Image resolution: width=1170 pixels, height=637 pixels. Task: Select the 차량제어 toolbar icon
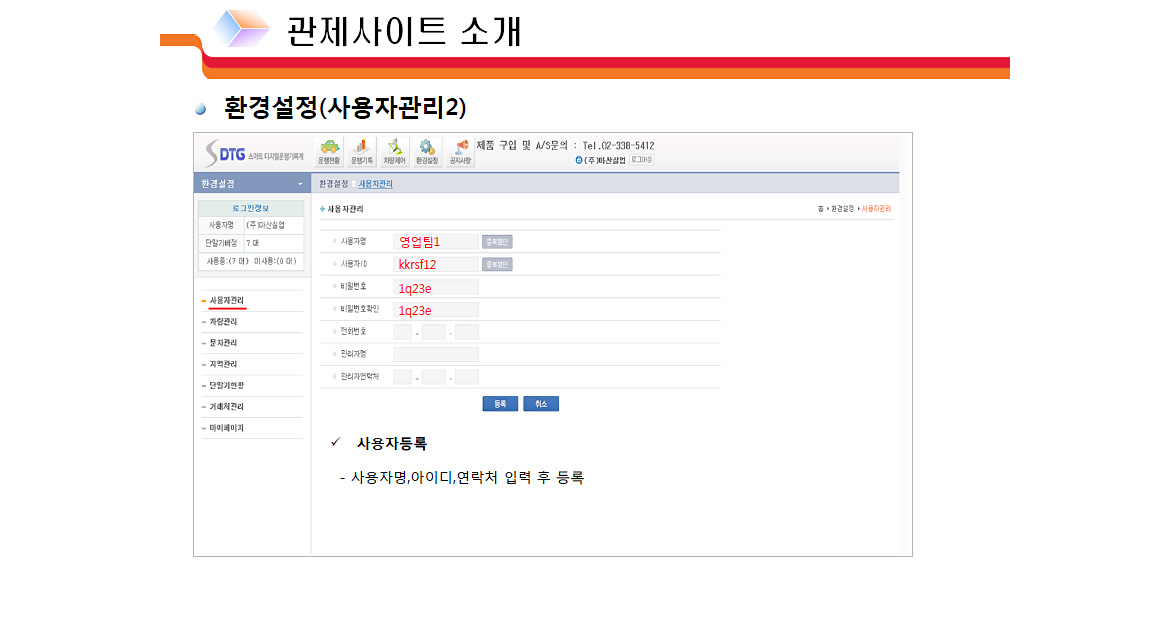point(394,151)
